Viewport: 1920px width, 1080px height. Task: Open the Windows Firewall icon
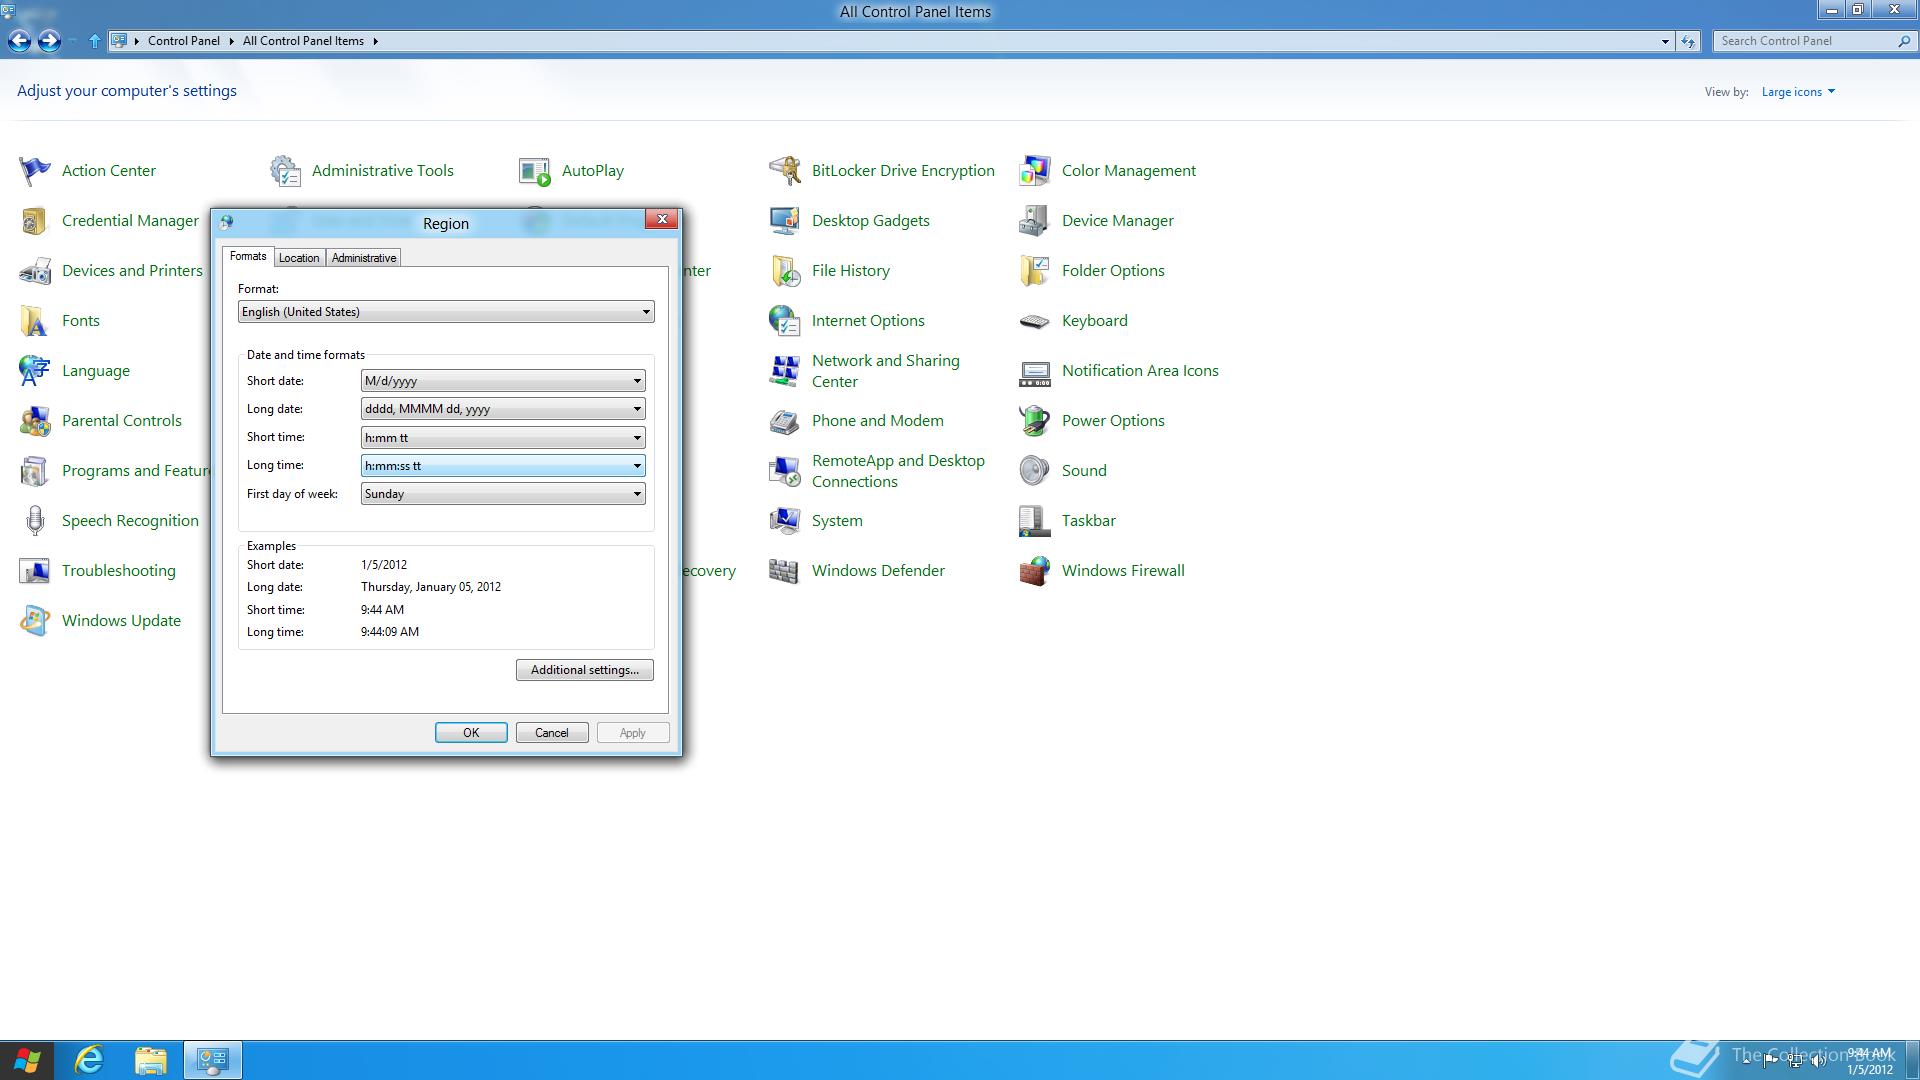tap(1035, 571)
